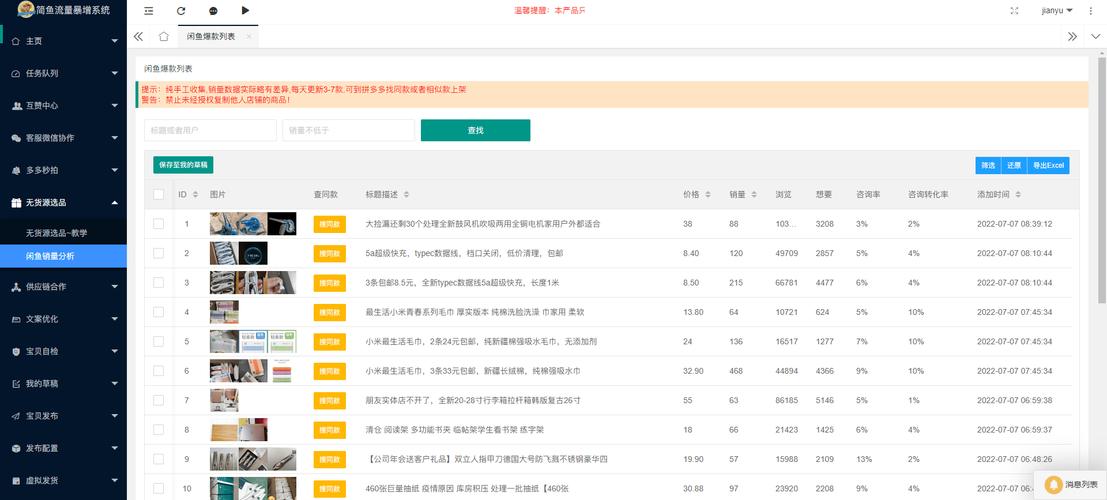Image resolution: width=1107 pixels, height=500 pixels.
Task: Select 闲鱼销量分析 submenu item
Action: click(x=64, y=256)
